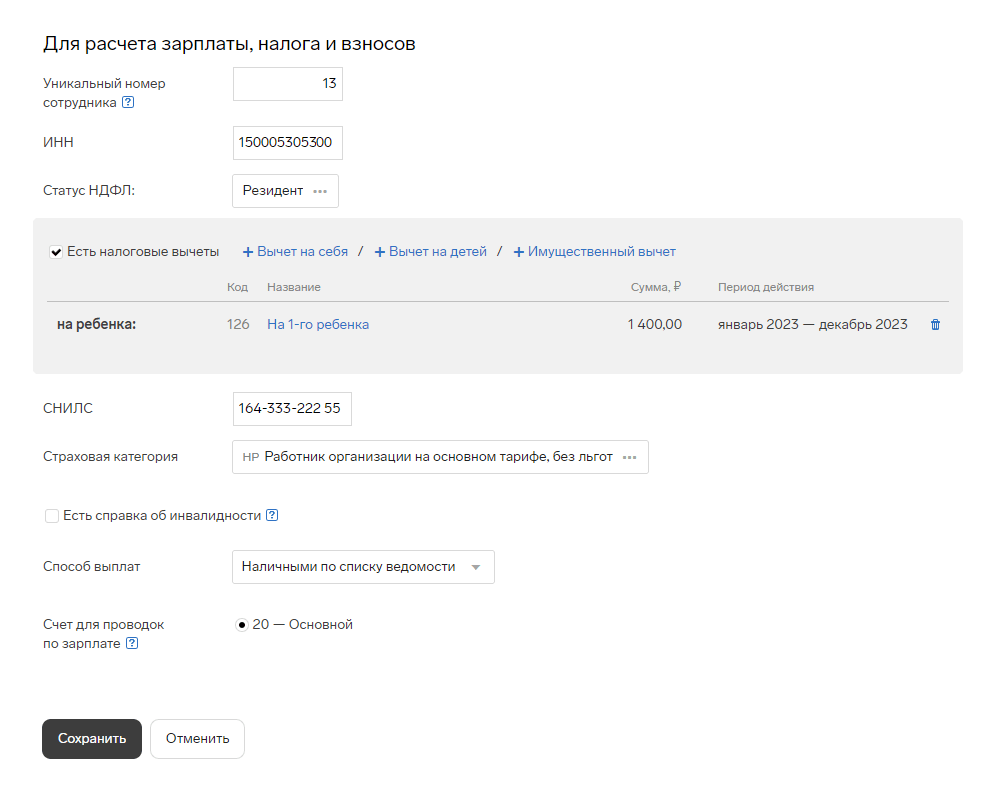
Task: Click the period январь 2023 — декабрь 2023
Action: coord(812,324)
